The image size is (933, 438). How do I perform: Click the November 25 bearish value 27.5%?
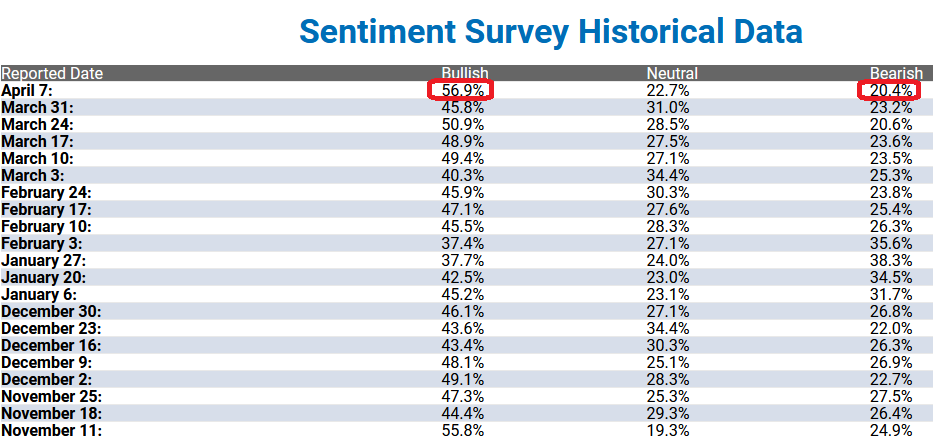[x=891, y=396]
